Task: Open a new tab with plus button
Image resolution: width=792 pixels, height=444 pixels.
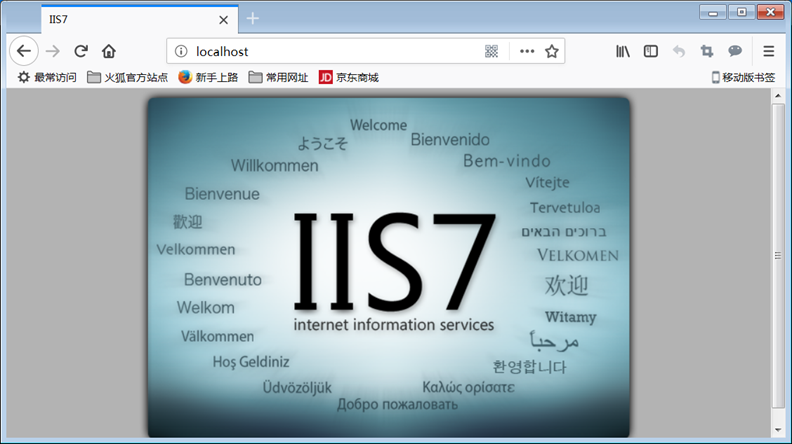Action: coord(253,19)
